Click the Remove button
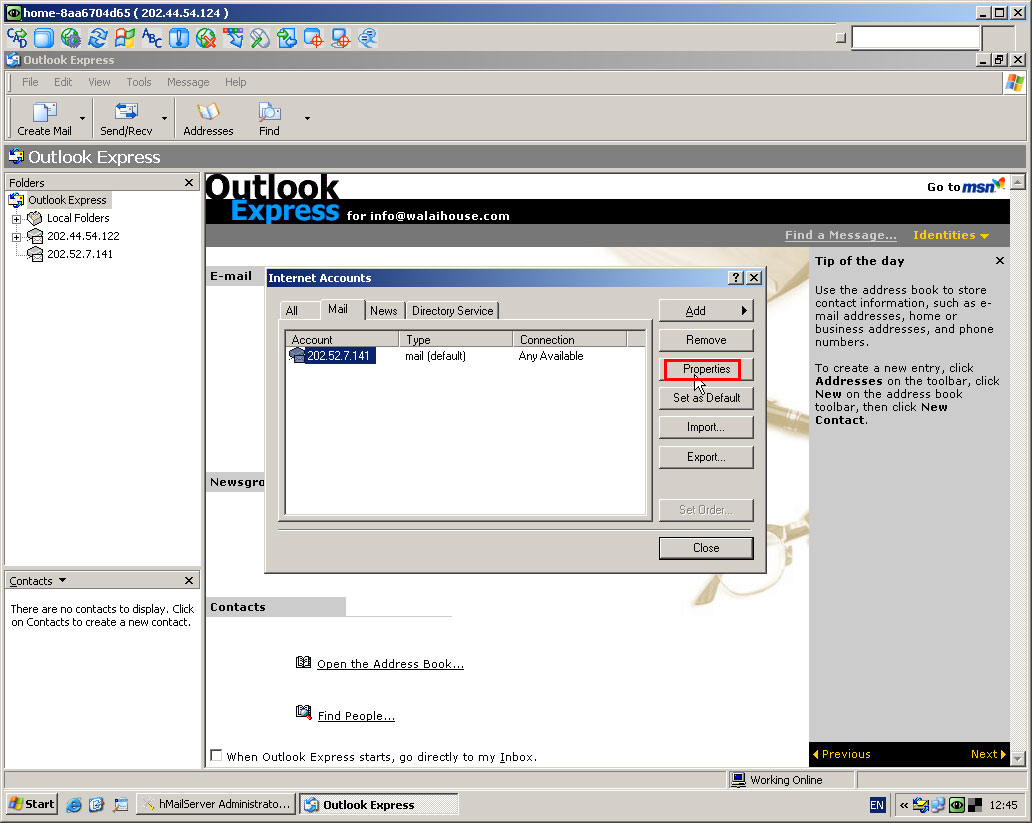Image resolution: width=1032 pixels, height=823 pixels. (706, 340)
